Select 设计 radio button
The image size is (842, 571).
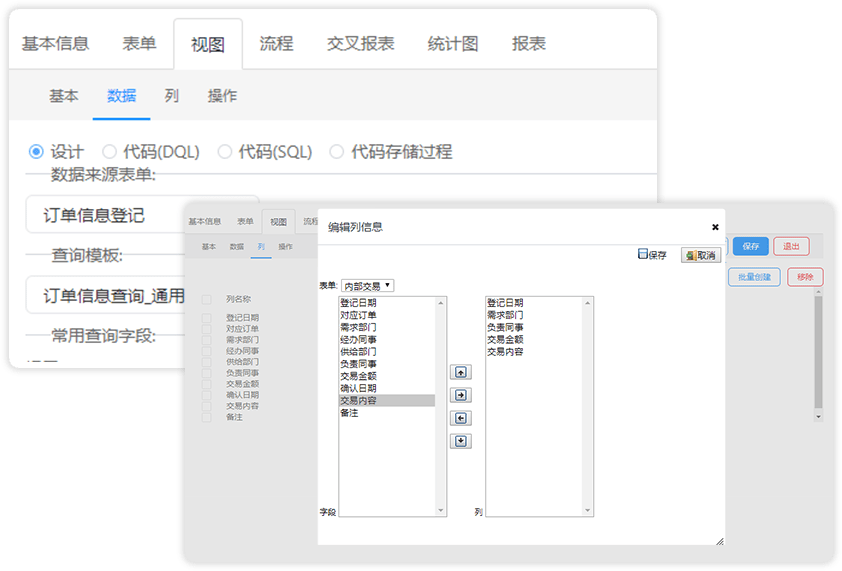point(36,152)
